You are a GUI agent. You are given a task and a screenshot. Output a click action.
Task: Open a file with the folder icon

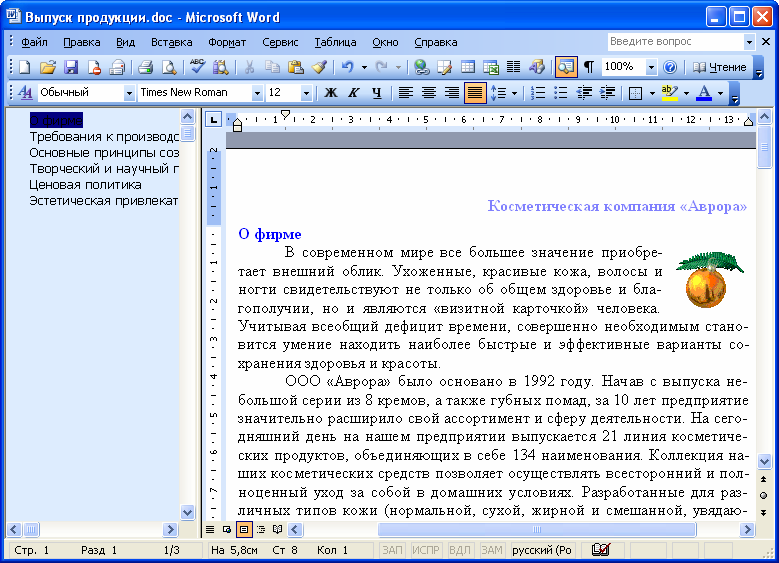pos(48,67)
